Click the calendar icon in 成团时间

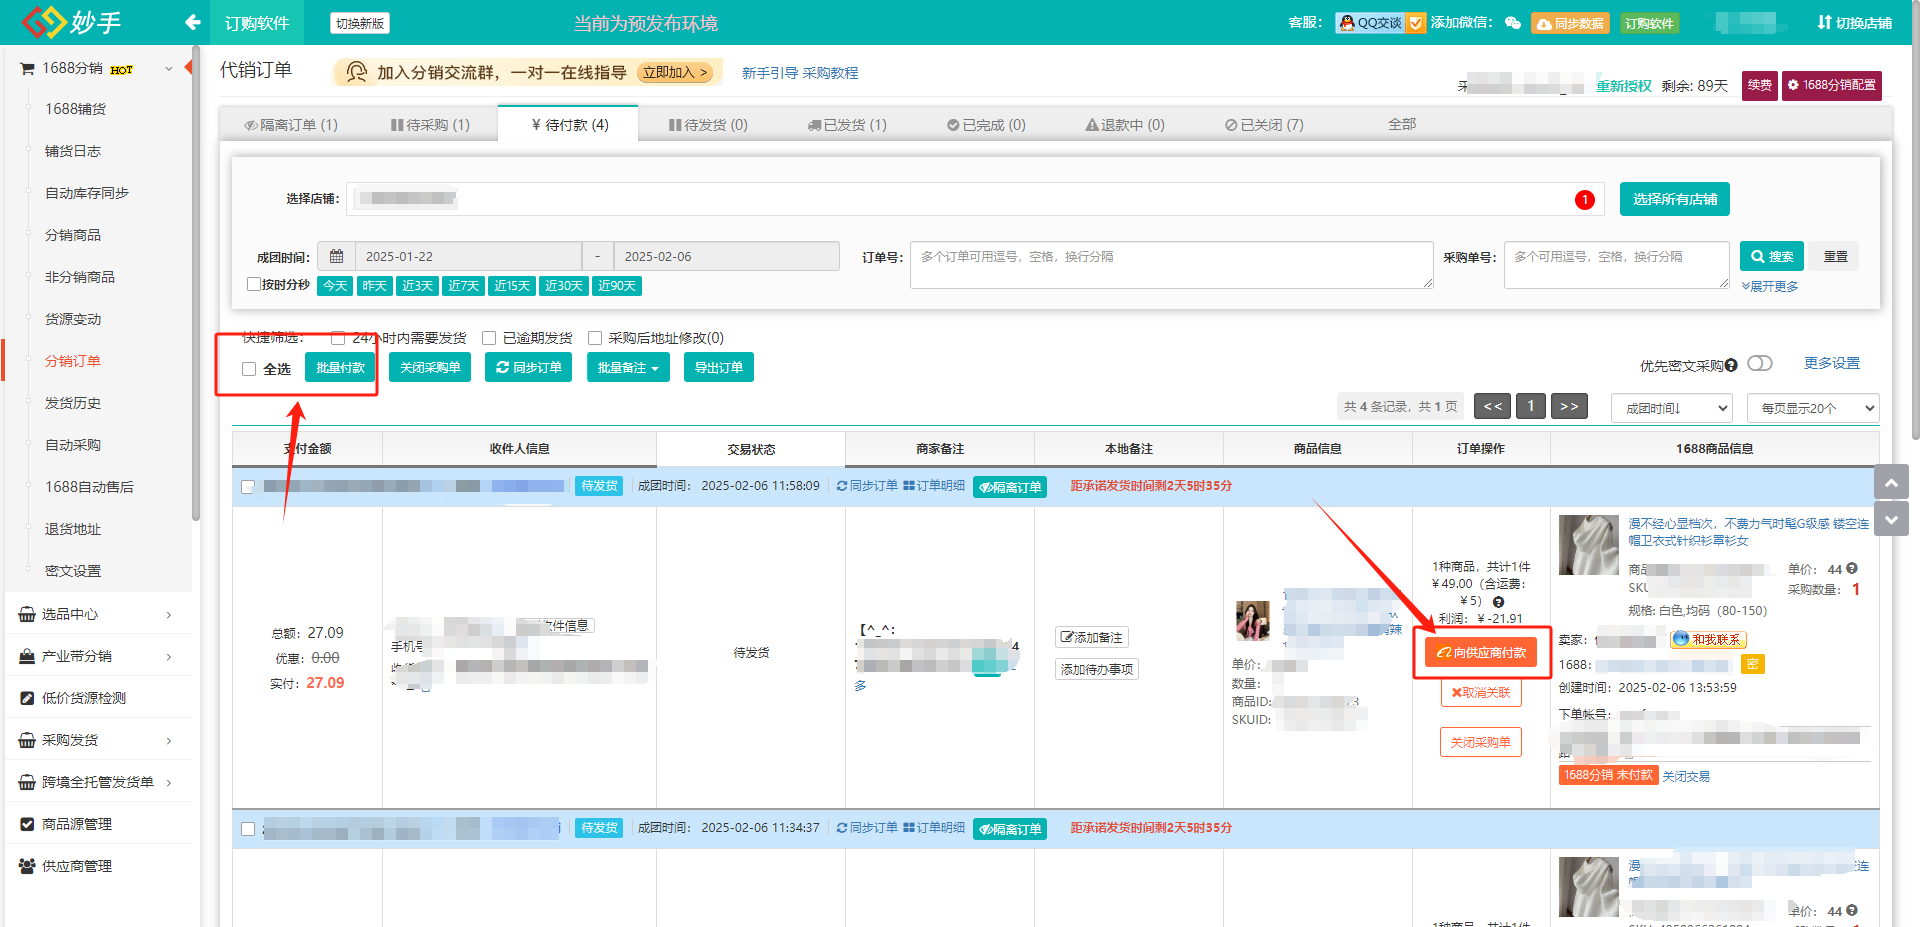(337, 256)
